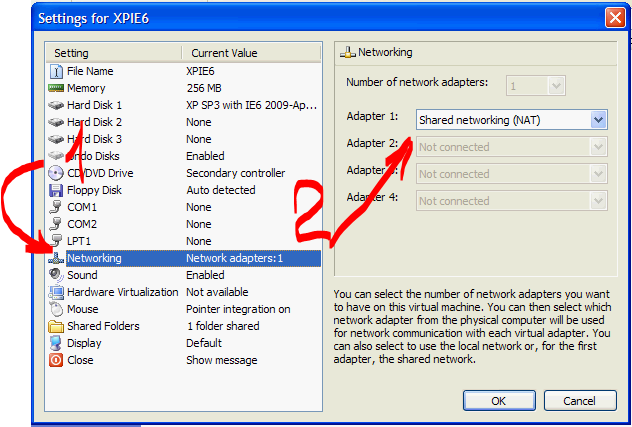This screenshot has width=632, height=427.
Task: Click the 'Secondary controller' value
Action: click(x=236, y=173)
